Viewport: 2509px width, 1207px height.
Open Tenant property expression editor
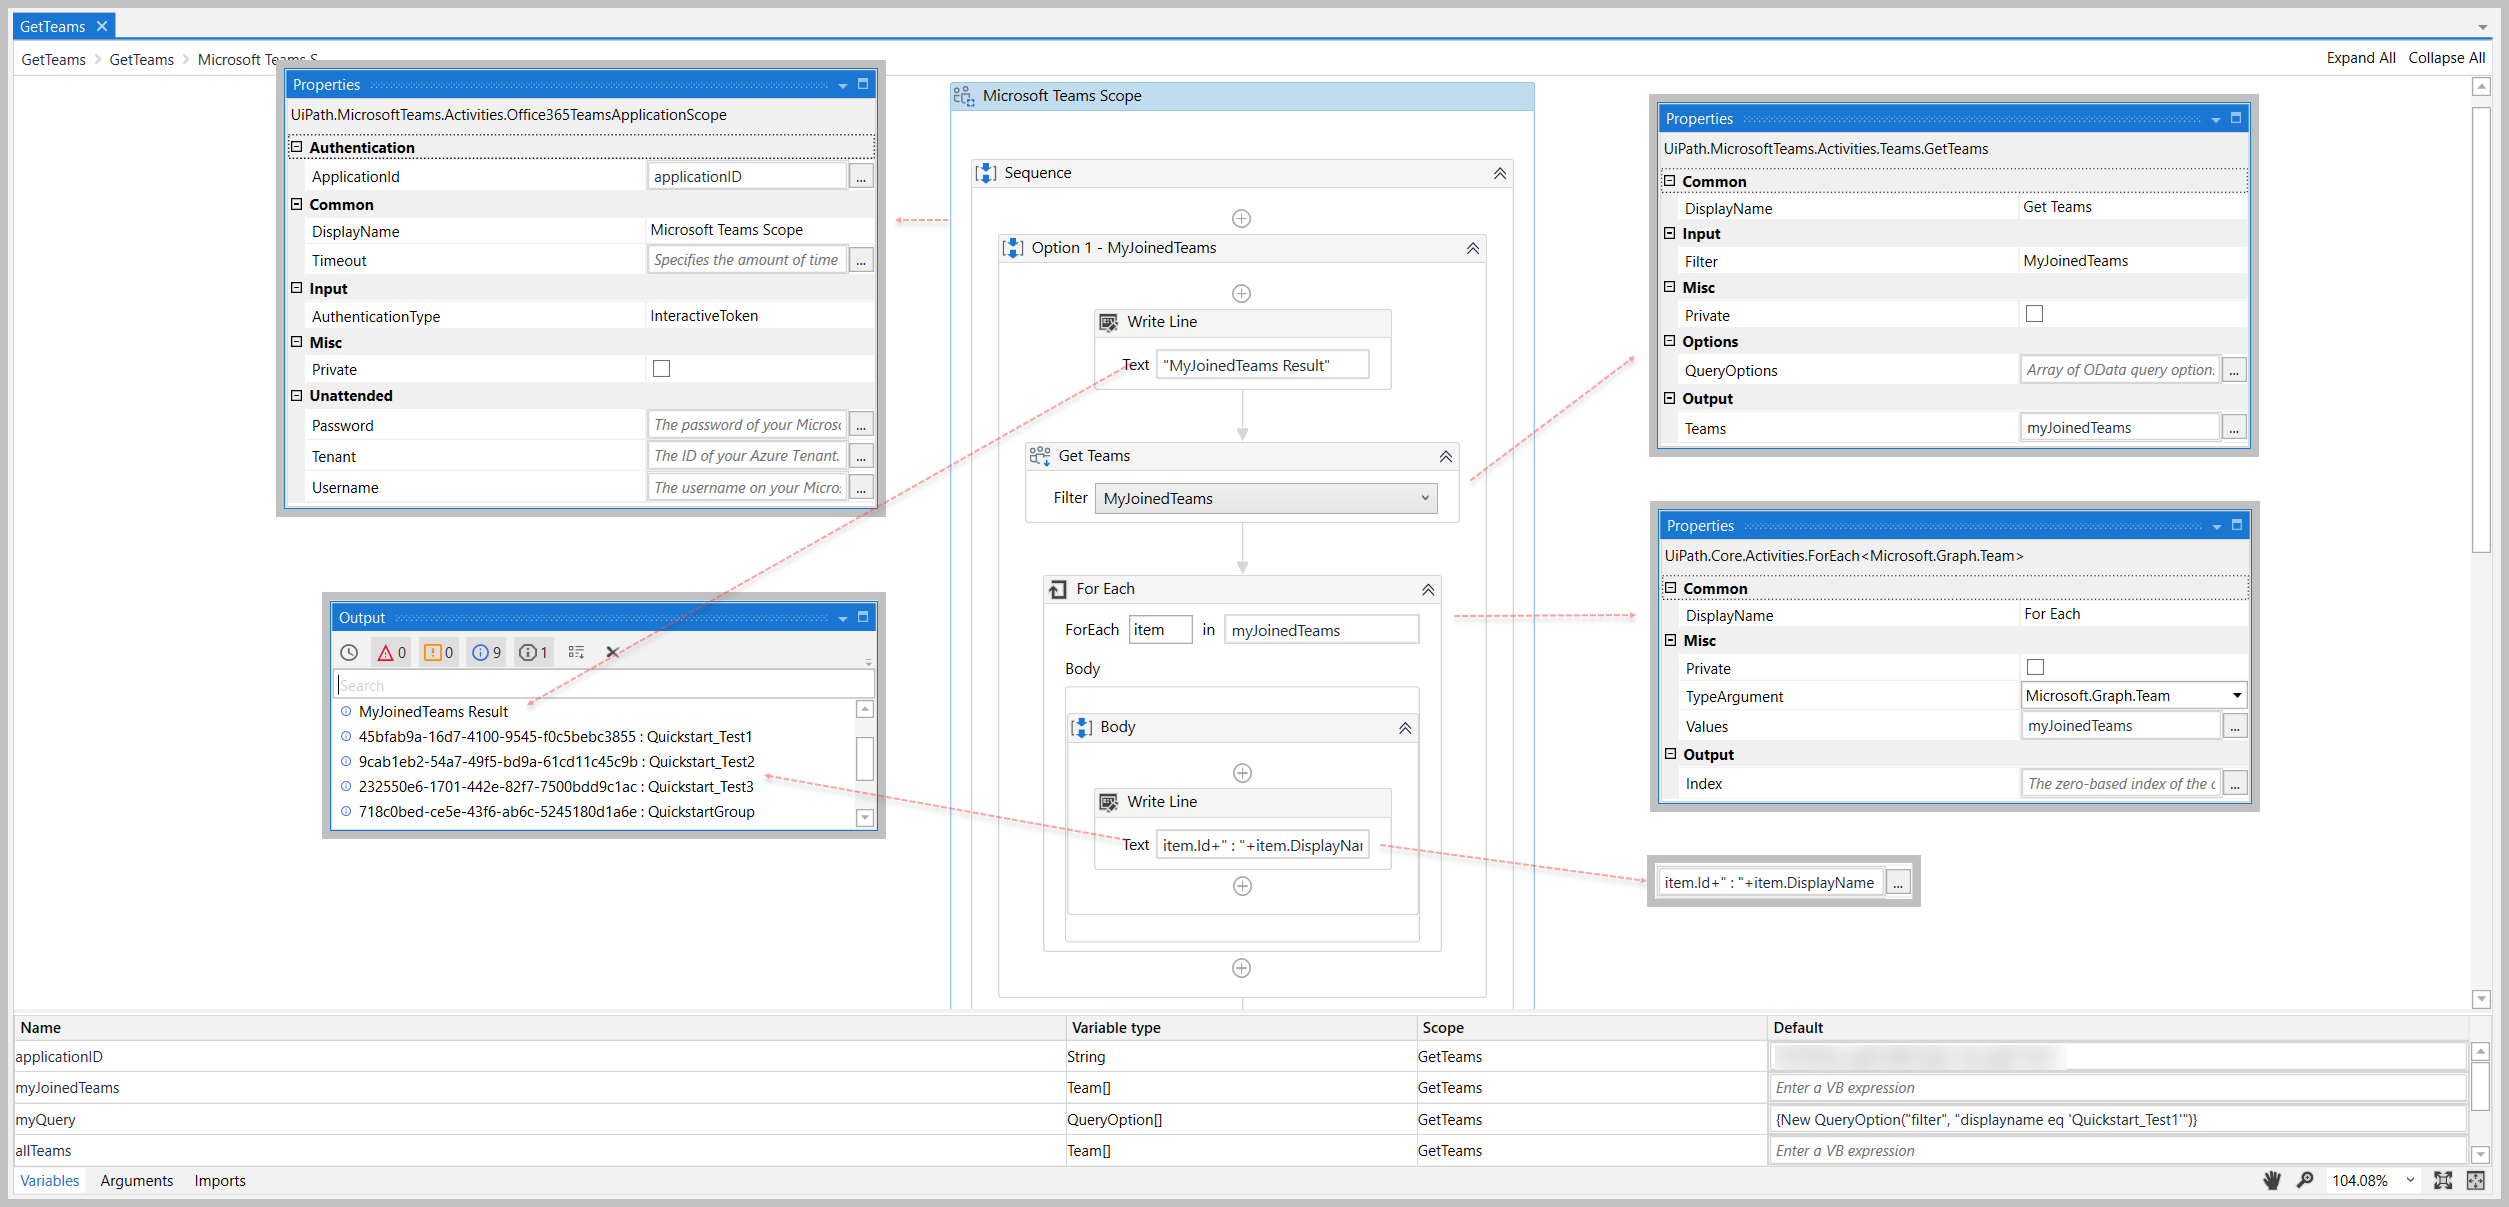tap(861, 456)
